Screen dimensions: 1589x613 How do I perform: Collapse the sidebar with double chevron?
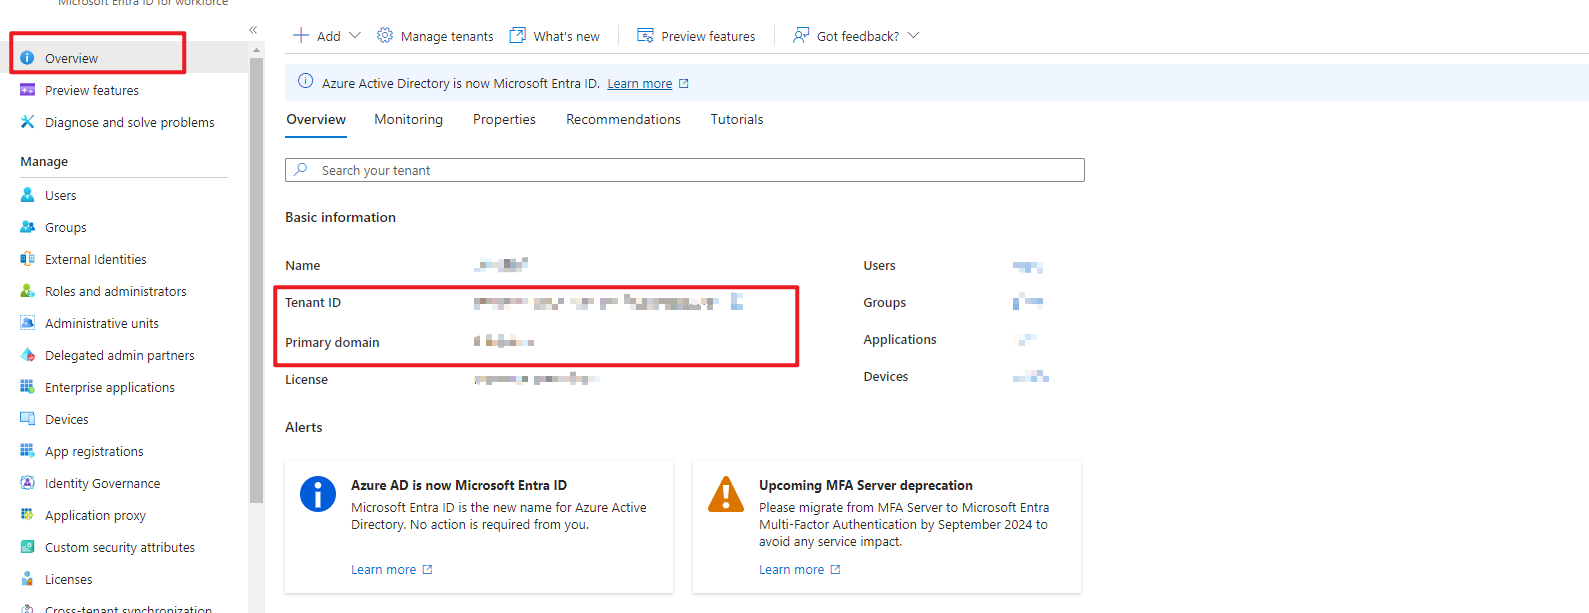(x=253, y=30)
